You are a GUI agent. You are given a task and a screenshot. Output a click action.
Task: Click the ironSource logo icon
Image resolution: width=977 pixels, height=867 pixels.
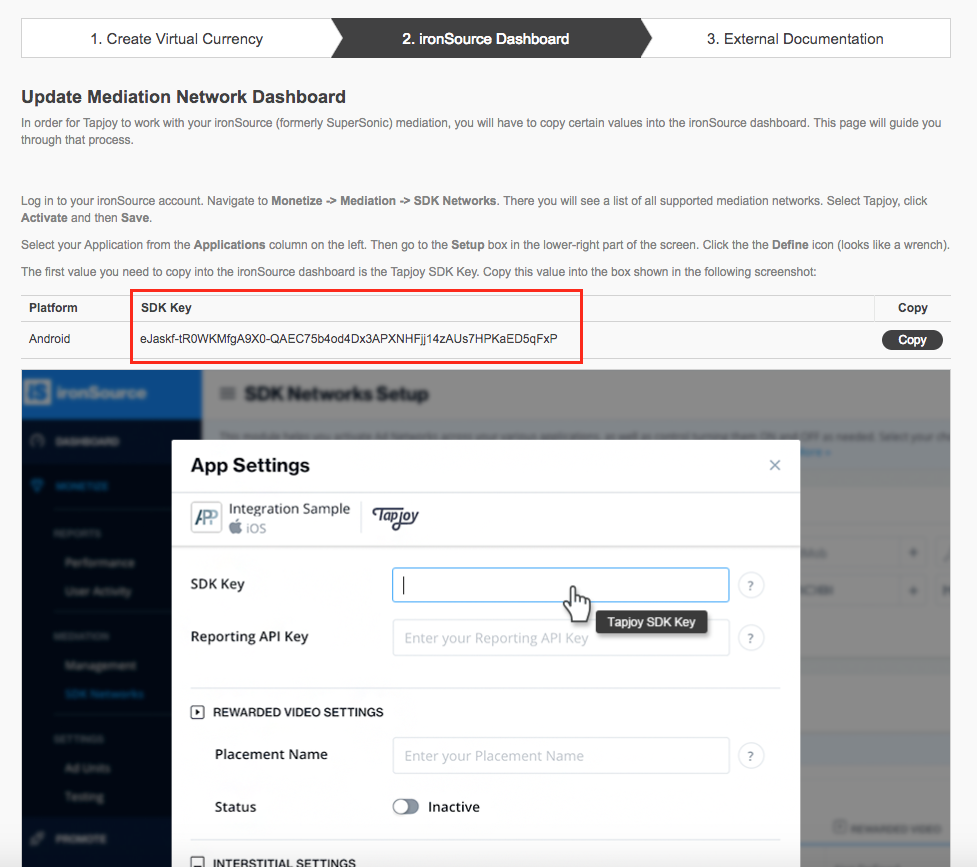point(37,393)
